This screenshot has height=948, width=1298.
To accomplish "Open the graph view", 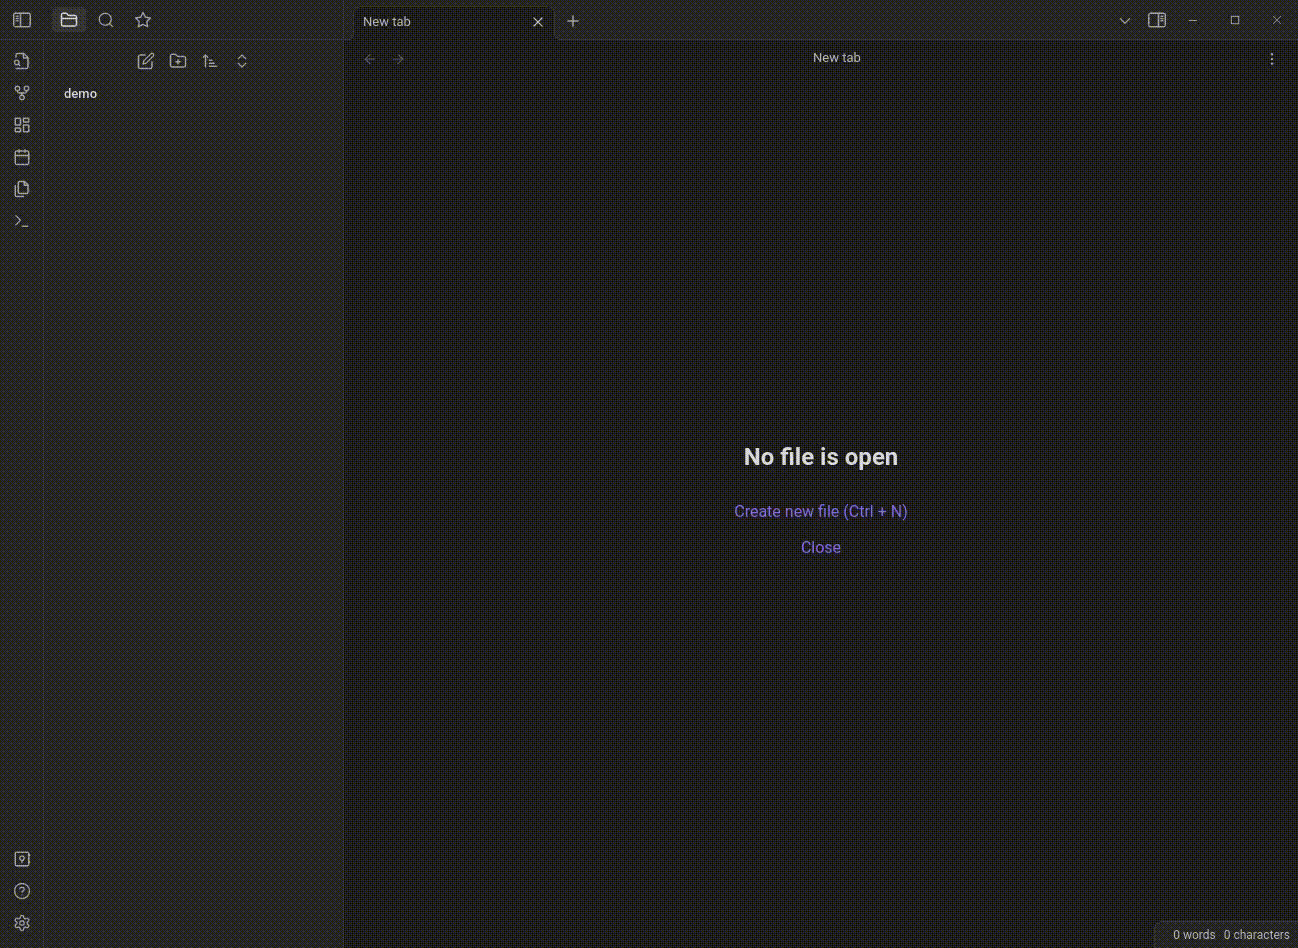I will 22,93.
